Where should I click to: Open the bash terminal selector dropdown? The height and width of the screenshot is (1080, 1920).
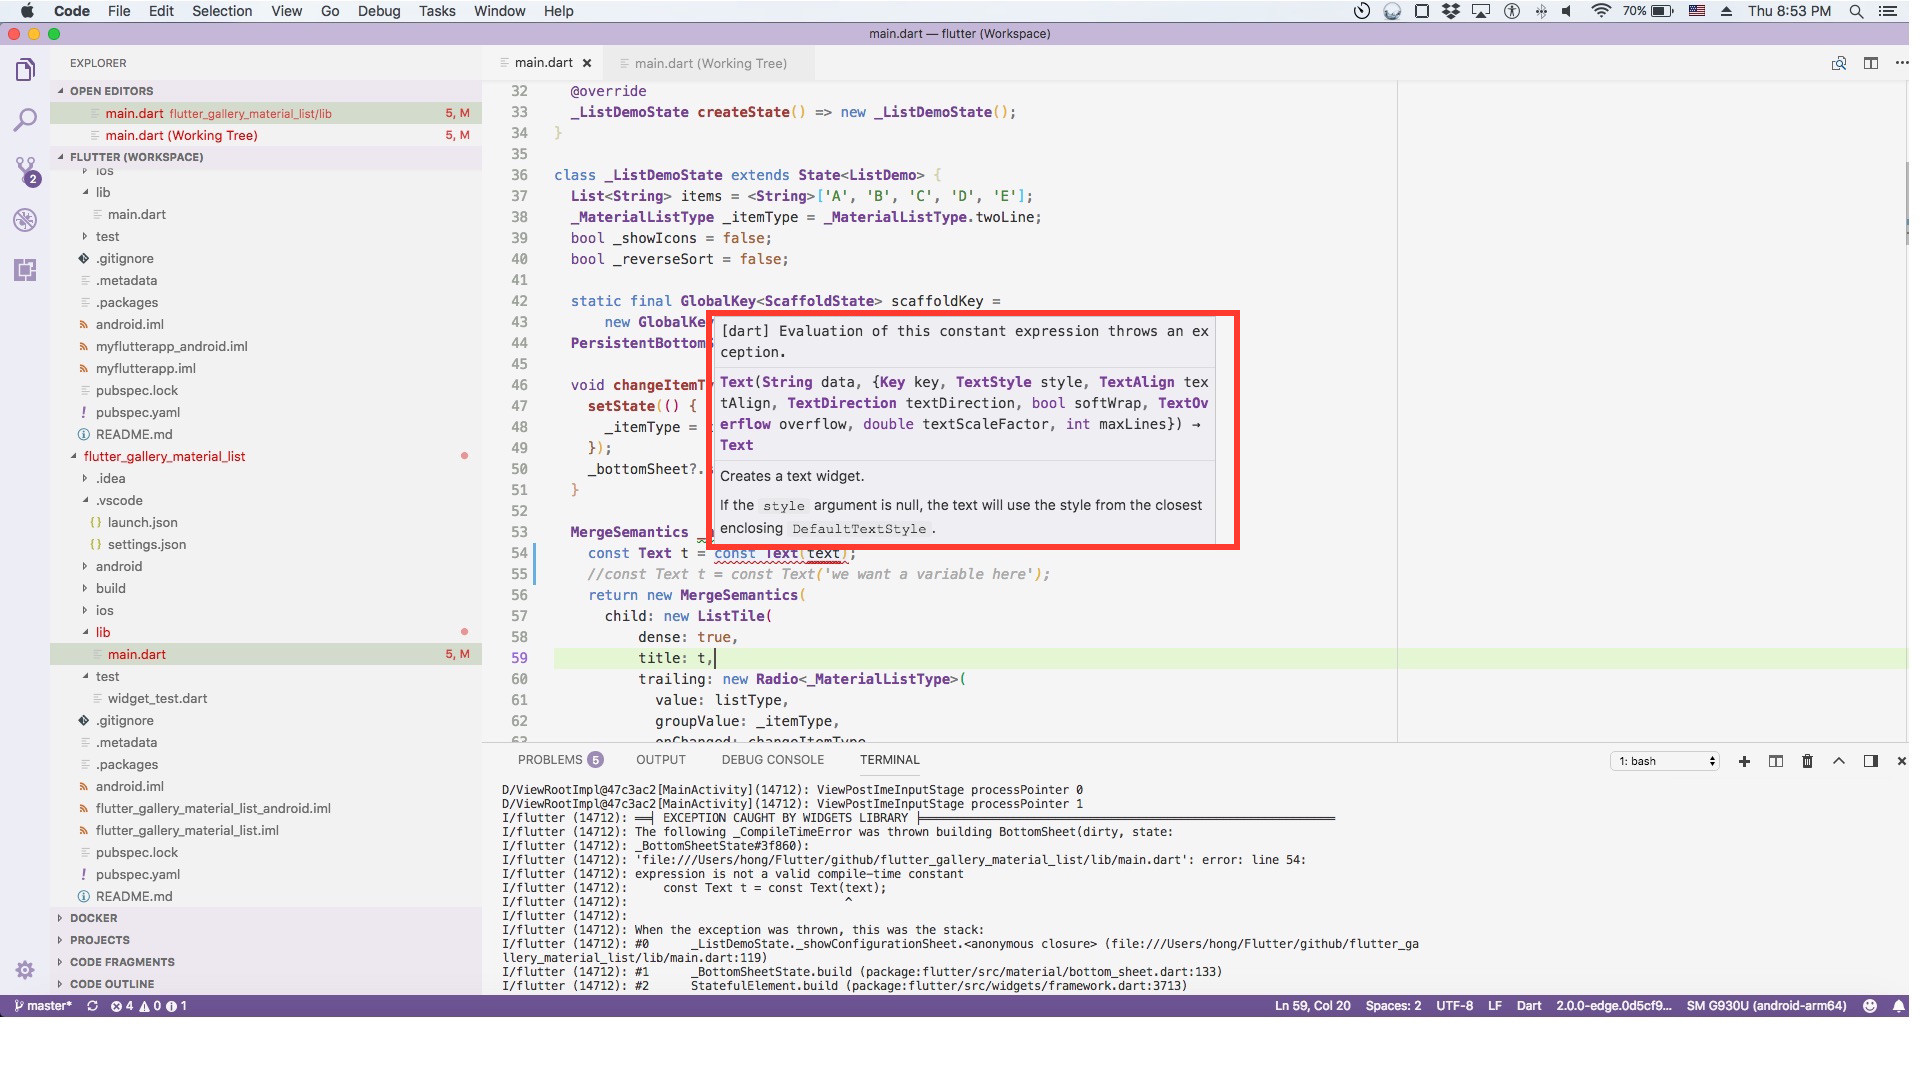coord(1667,761)
